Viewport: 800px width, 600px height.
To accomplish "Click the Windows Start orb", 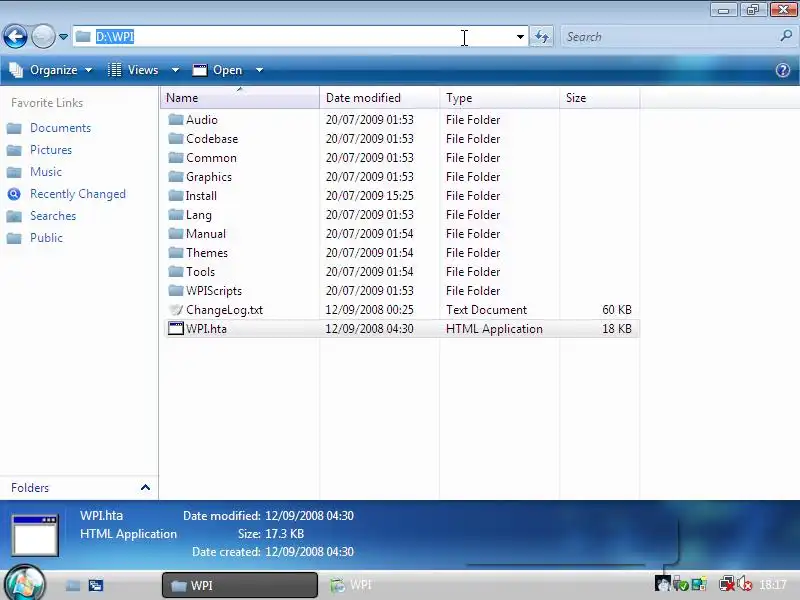I will [24, 584].
